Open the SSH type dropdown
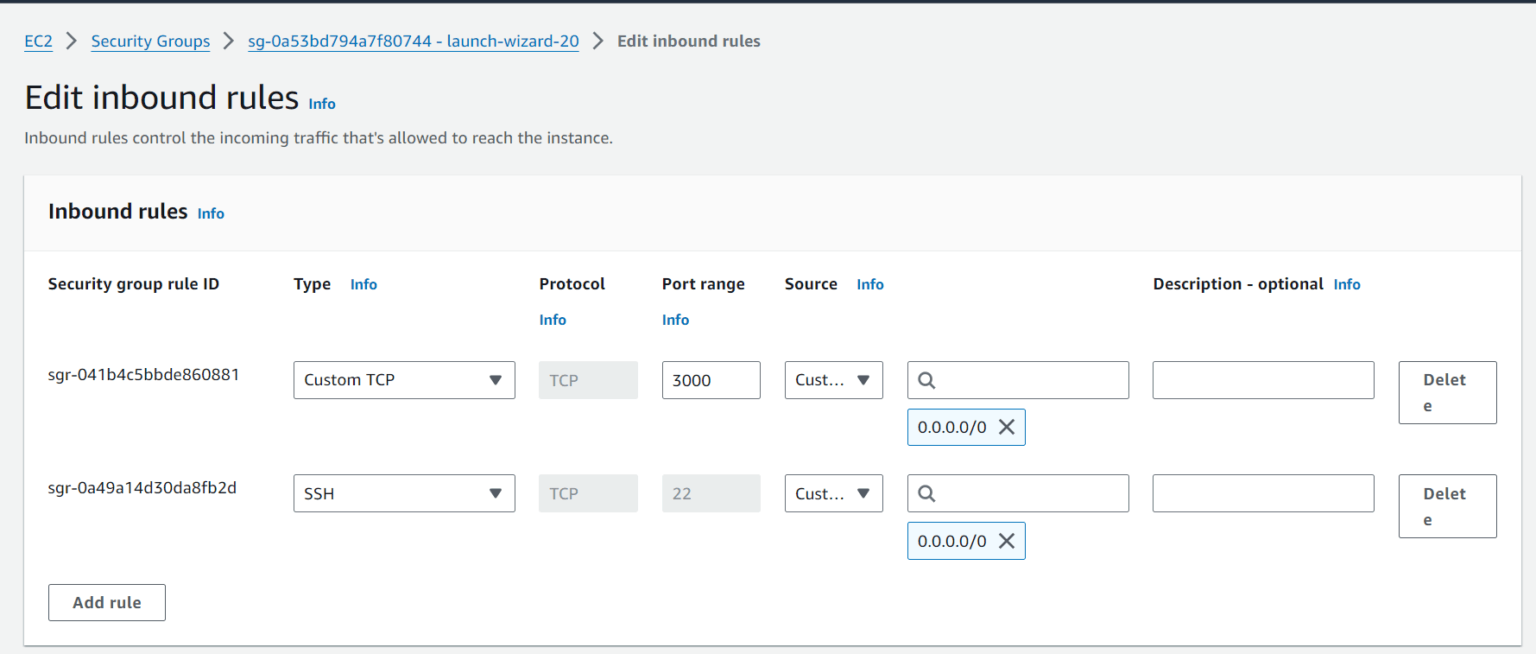Image resolution: width=1536 pixels, height=654 pixels. (403, 493)
